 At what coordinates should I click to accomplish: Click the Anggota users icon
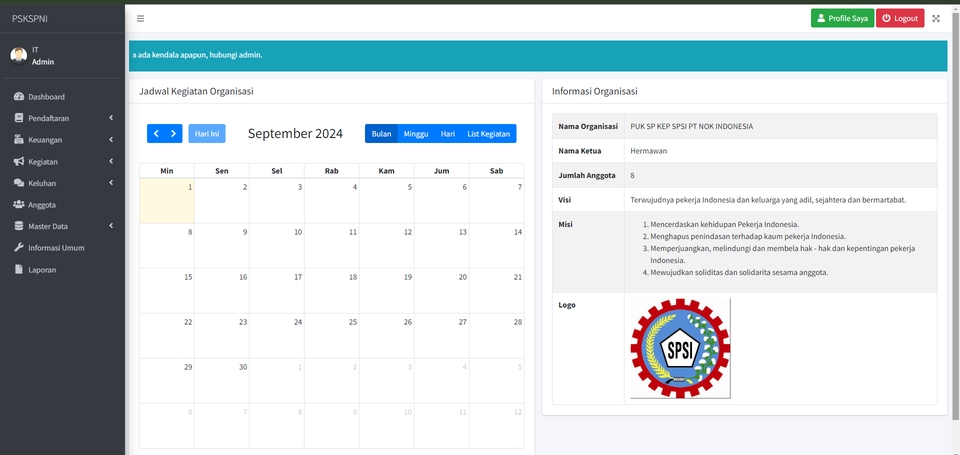(x=18, y=205)
